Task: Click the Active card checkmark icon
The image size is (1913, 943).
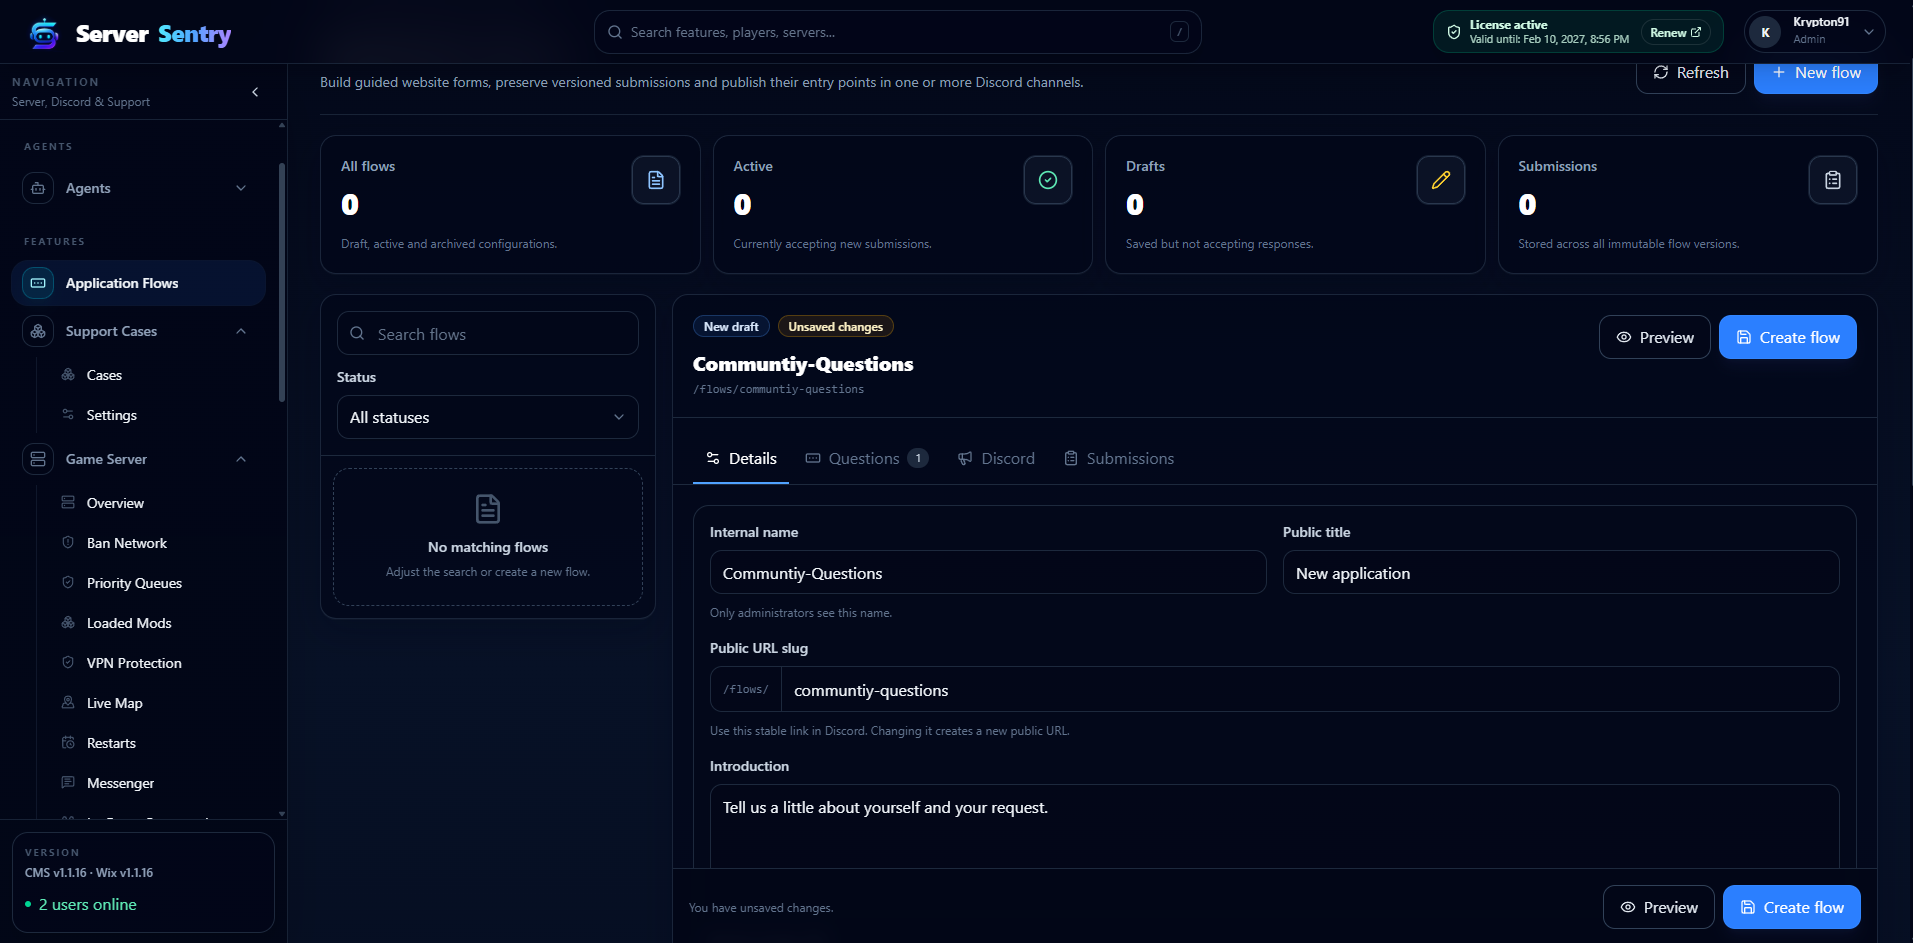Action: point(1048,180)
